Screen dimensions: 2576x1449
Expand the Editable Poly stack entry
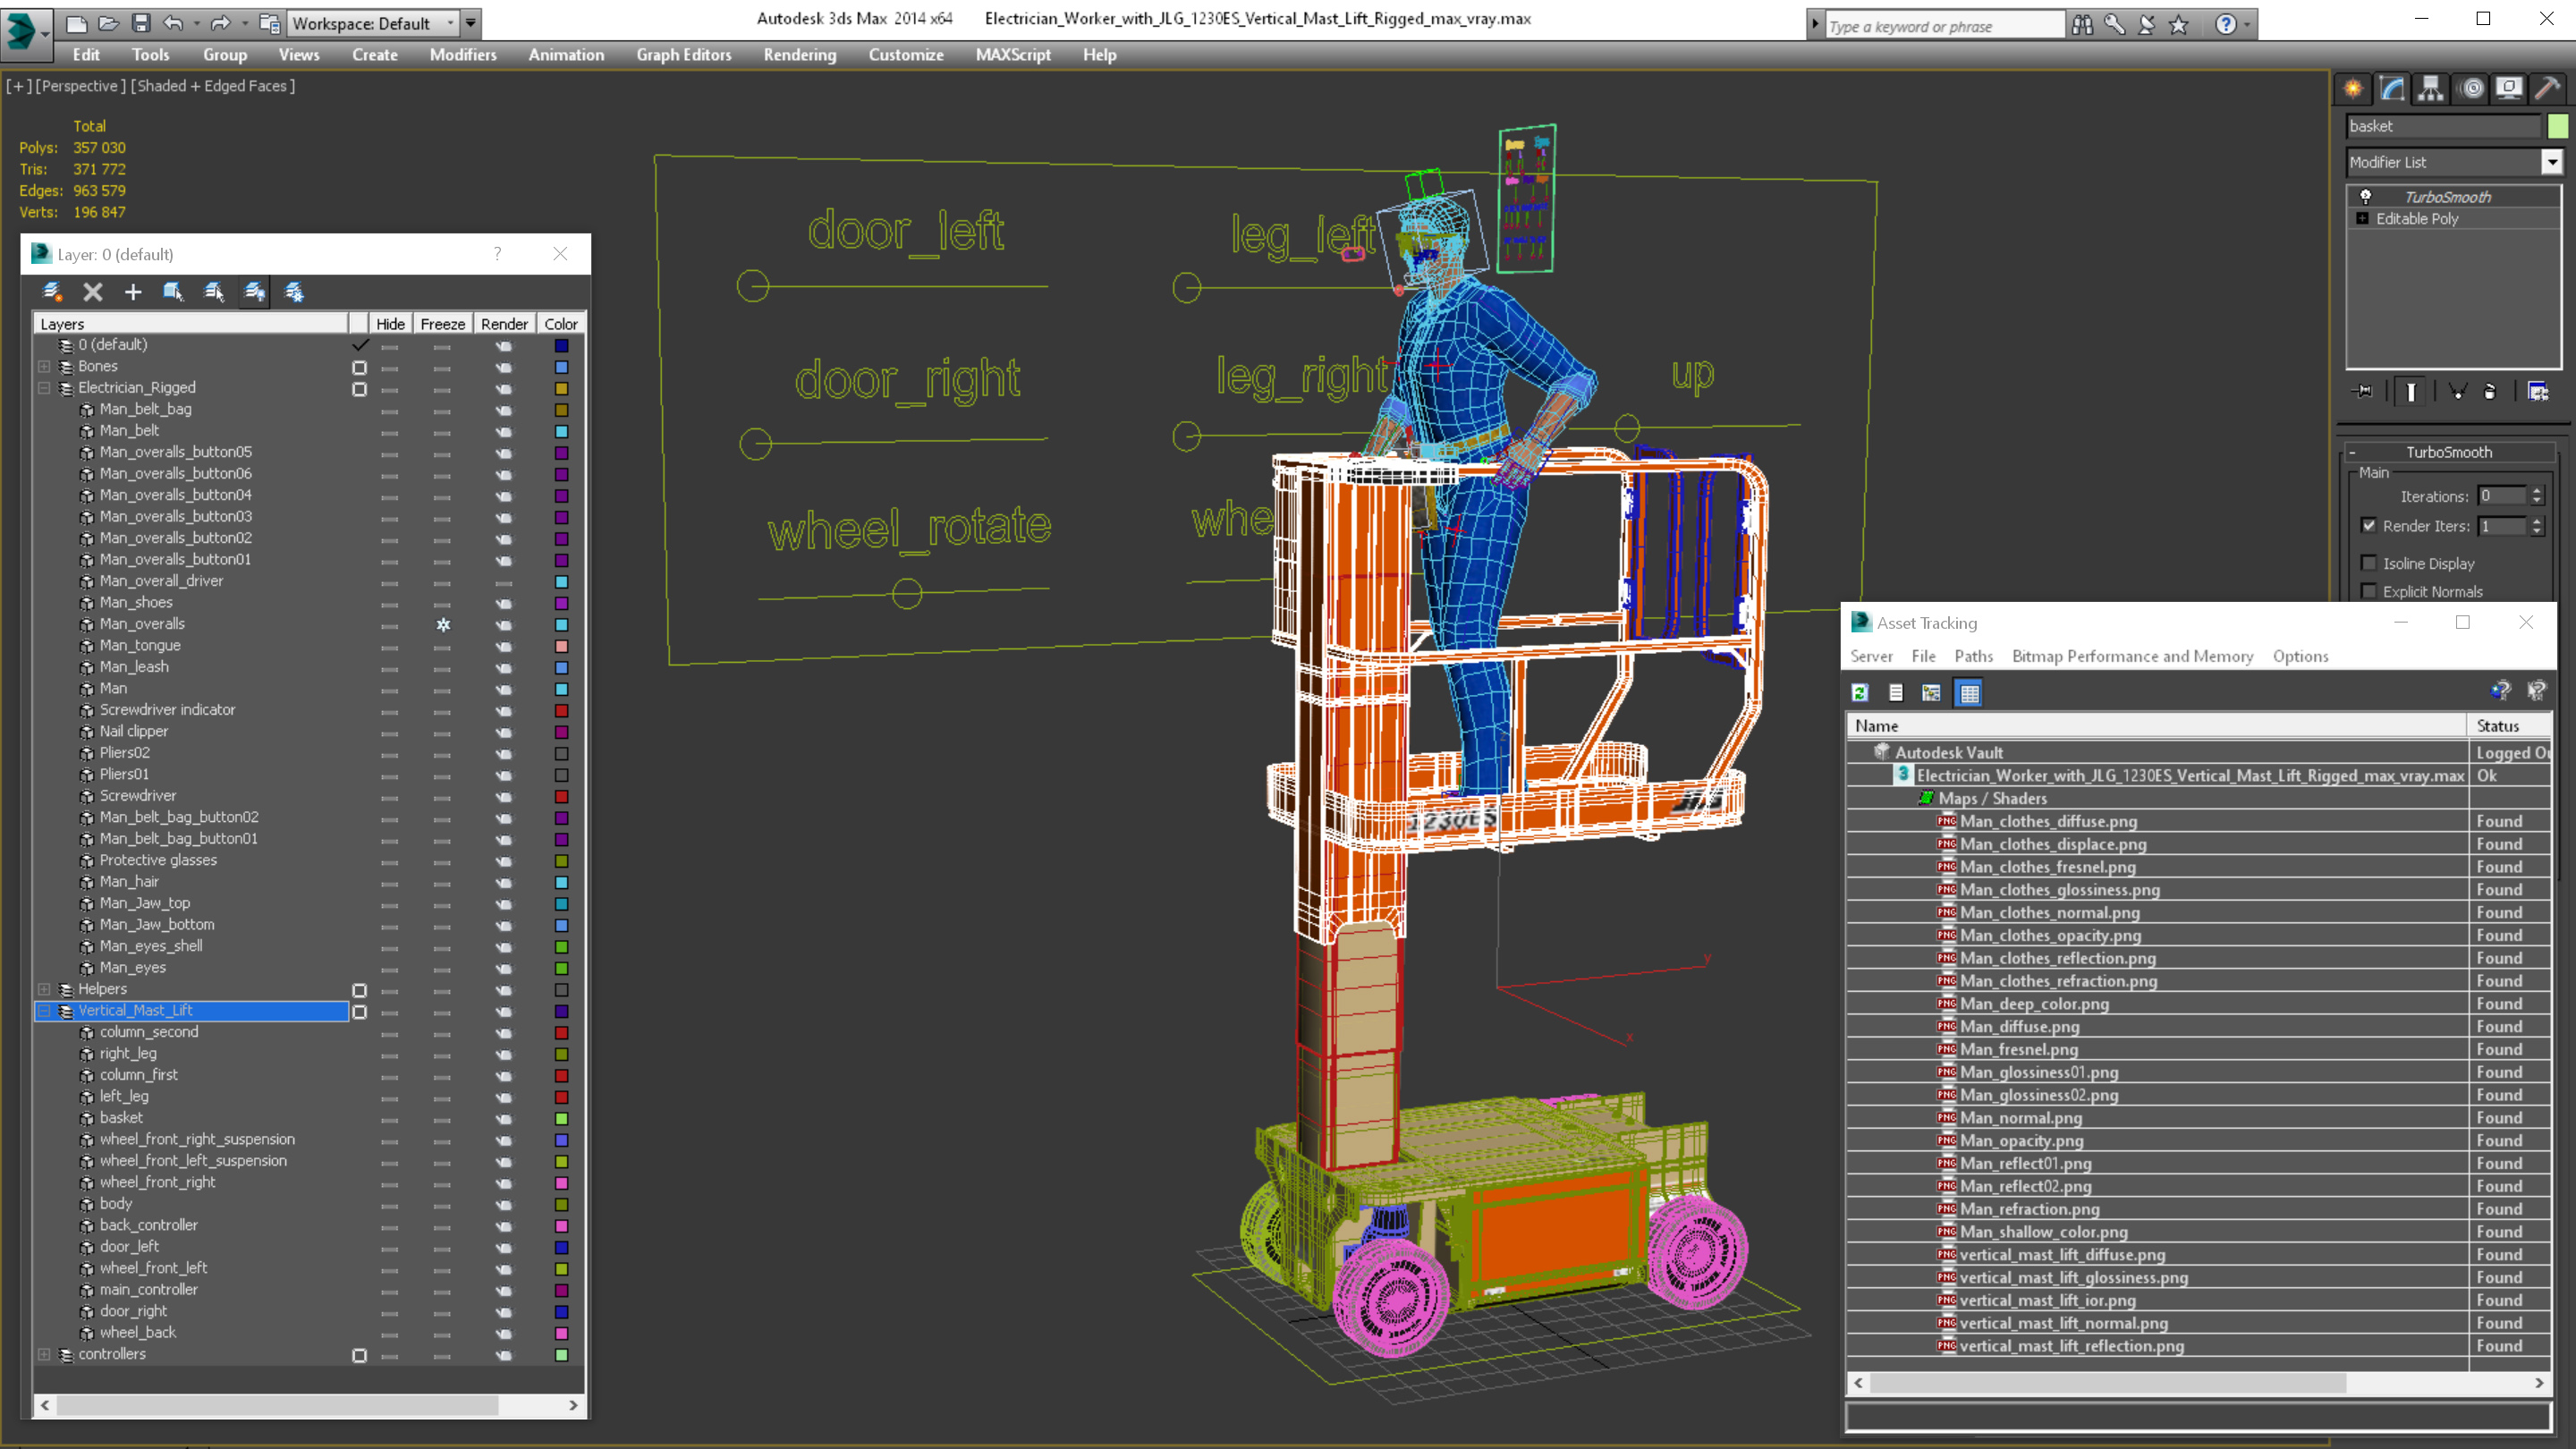coord(2362,218)
